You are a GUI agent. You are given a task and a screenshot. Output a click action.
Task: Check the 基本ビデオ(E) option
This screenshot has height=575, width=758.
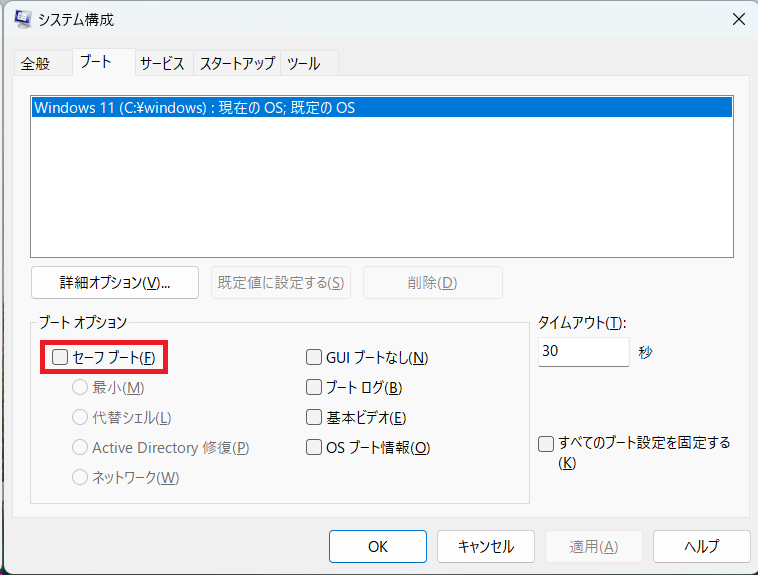314,417
